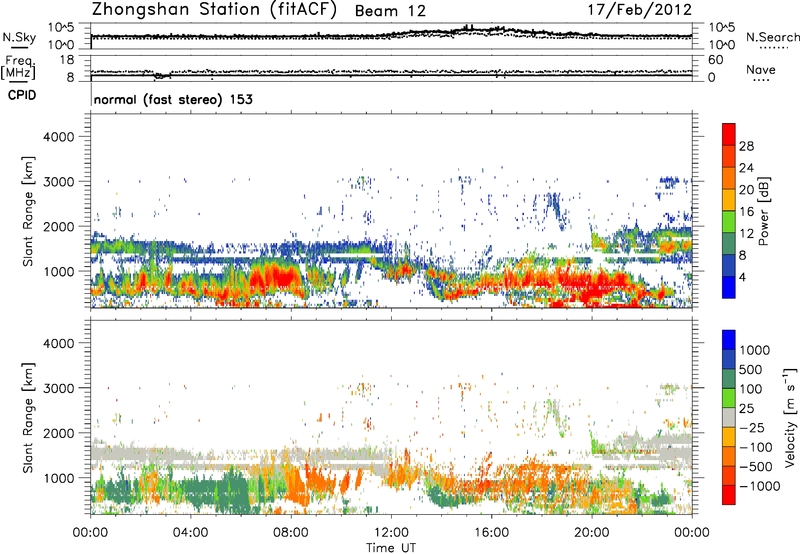Click the '16:00' time axis label

[491, 533]
